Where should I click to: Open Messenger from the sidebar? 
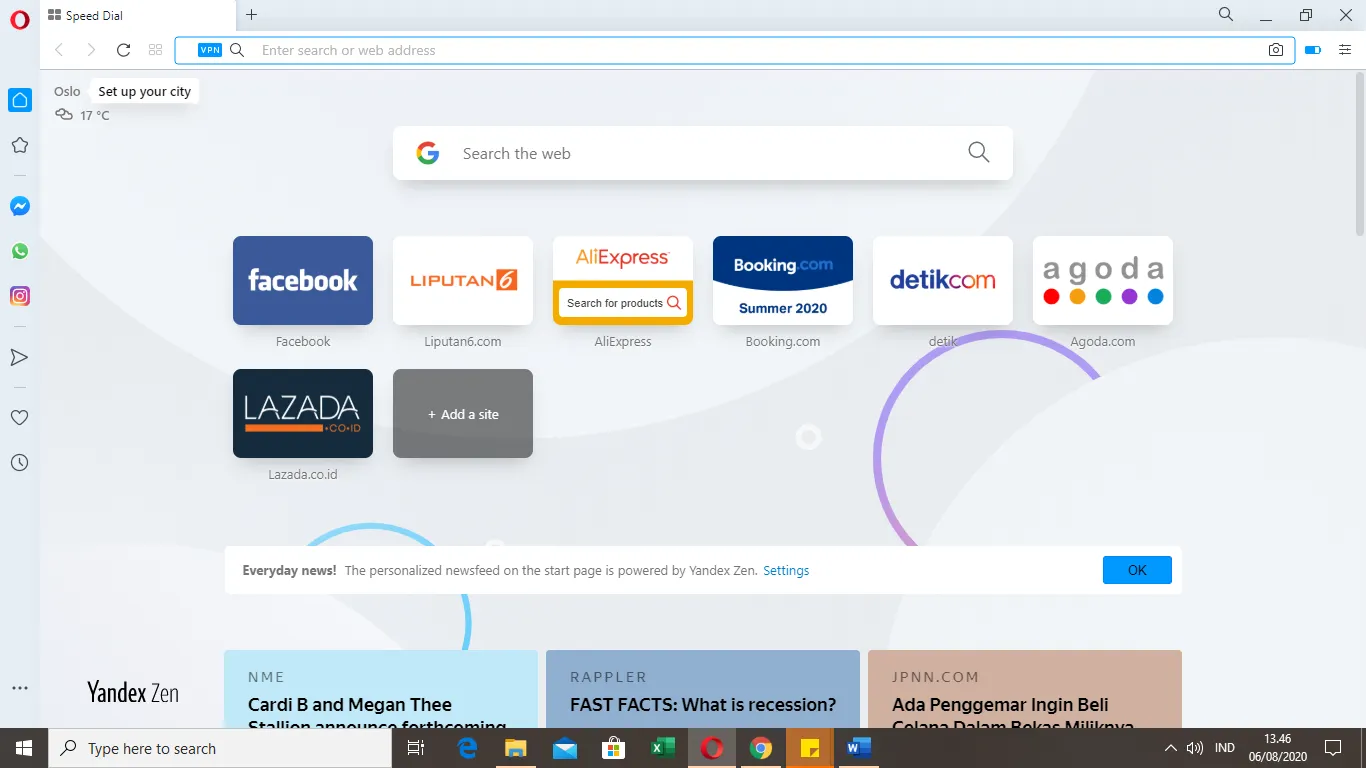20,206
